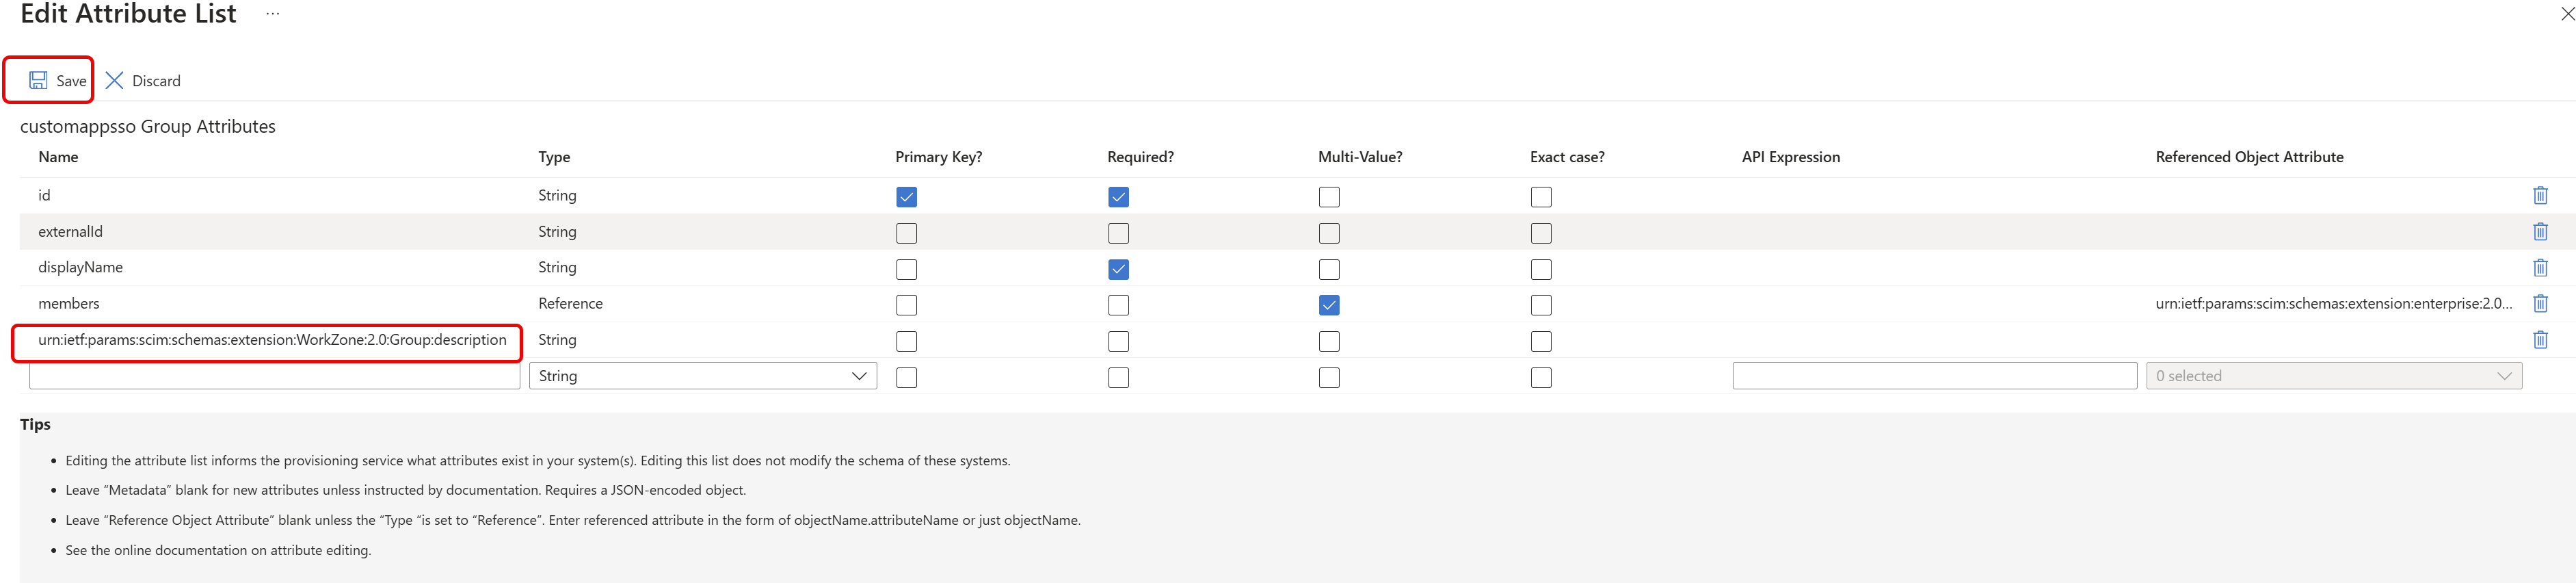Click the API Expression input field
The height and width of the screenshot is (583, 2576).
[x=1933, y=376]
